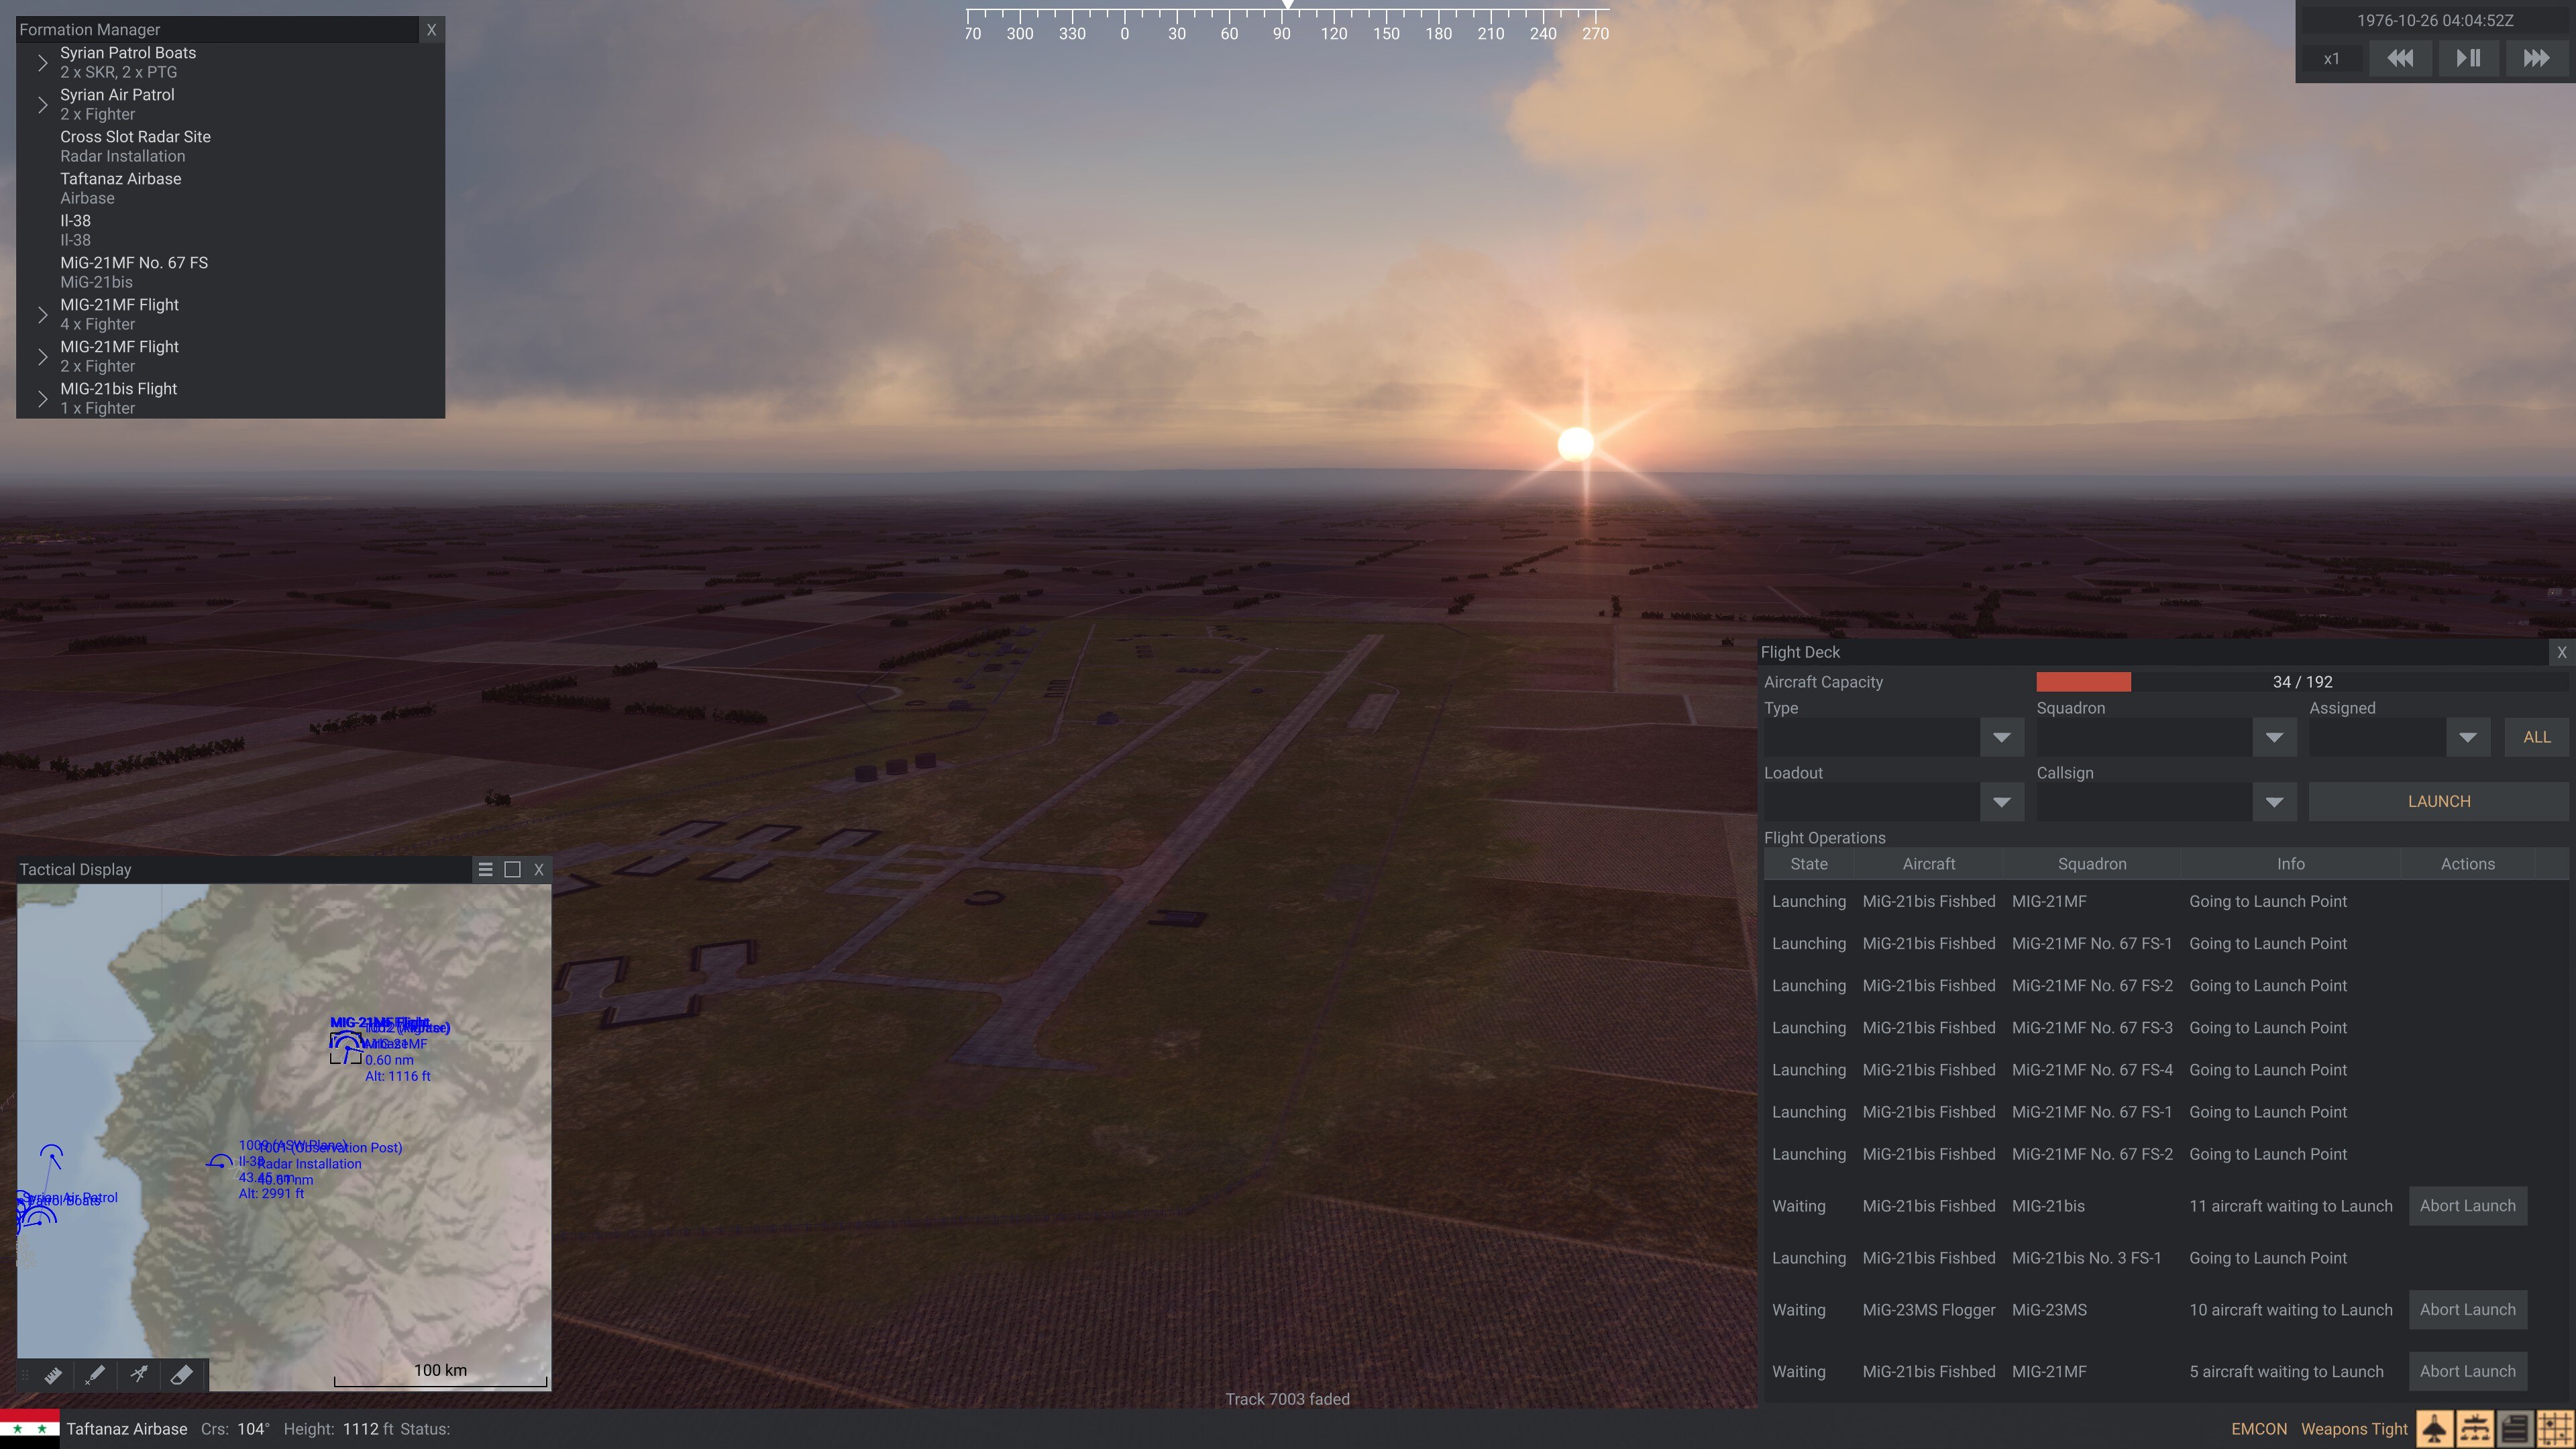The height and width of the screenshot is (1449, 2576).
Task: Toggle the play/pause simulation button
Action: pyautogui.click(x=2467, y=58)
